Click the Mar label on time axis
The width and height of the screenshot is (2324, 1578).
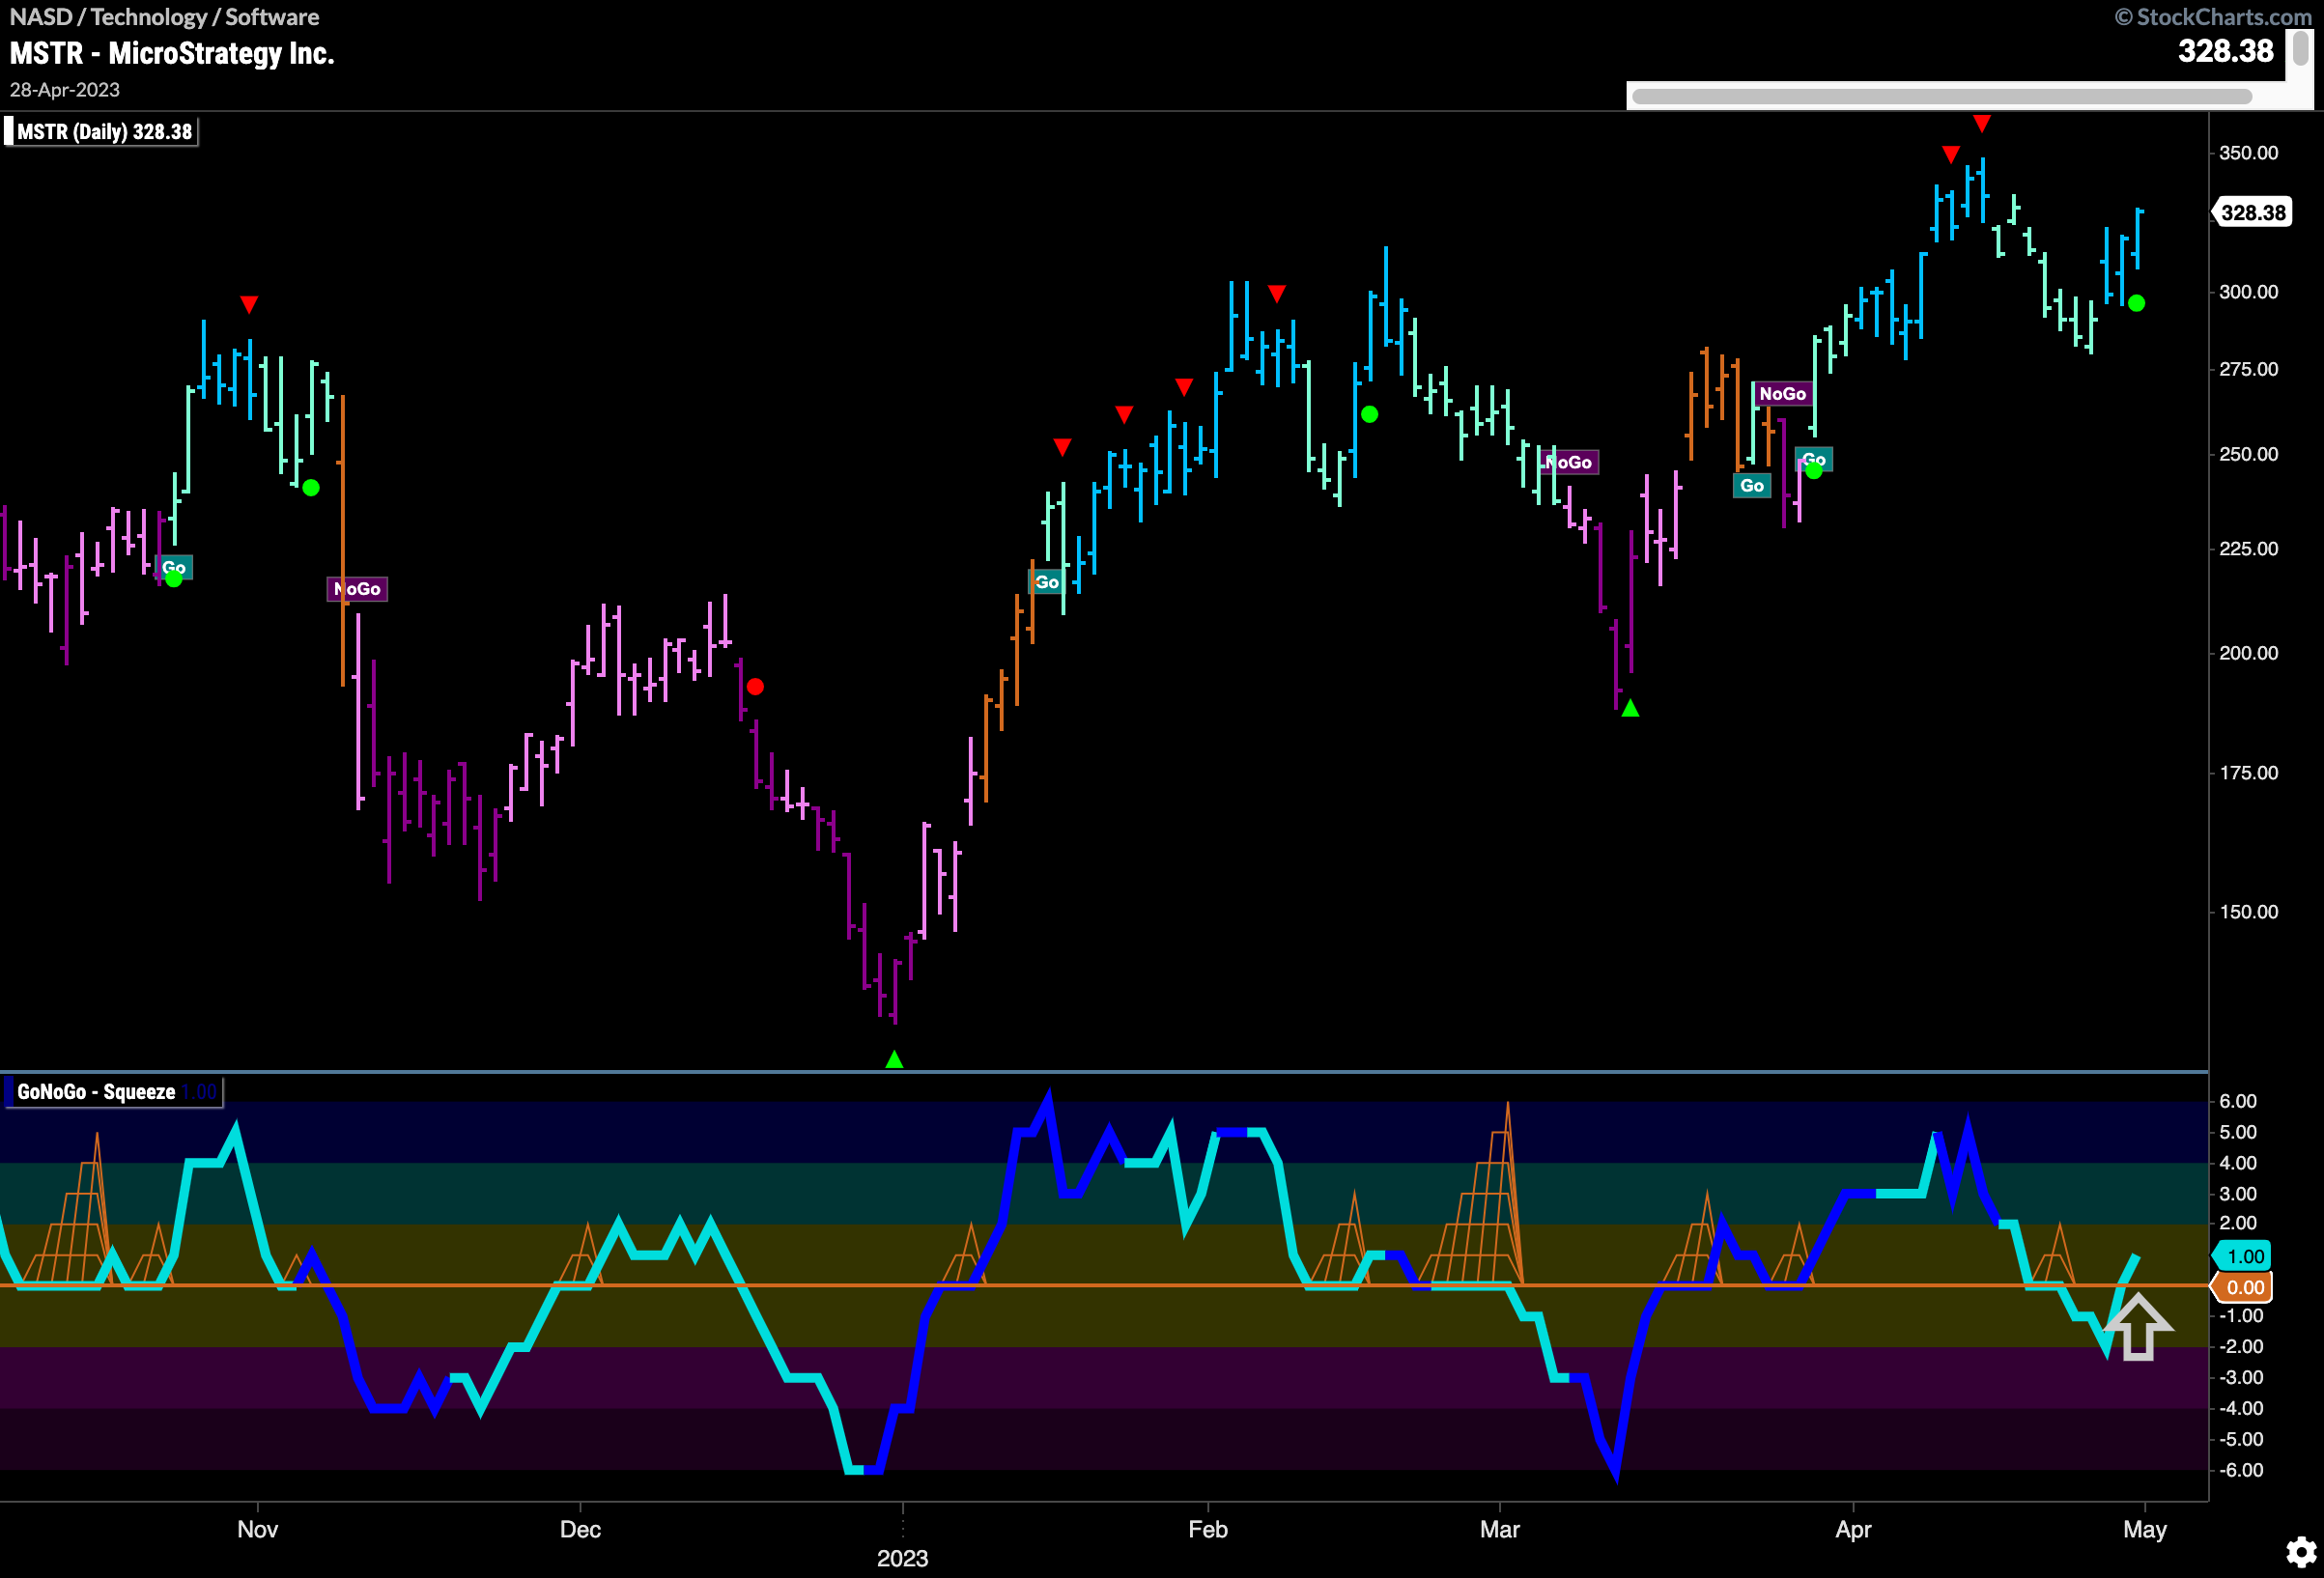[1500, 1529]
